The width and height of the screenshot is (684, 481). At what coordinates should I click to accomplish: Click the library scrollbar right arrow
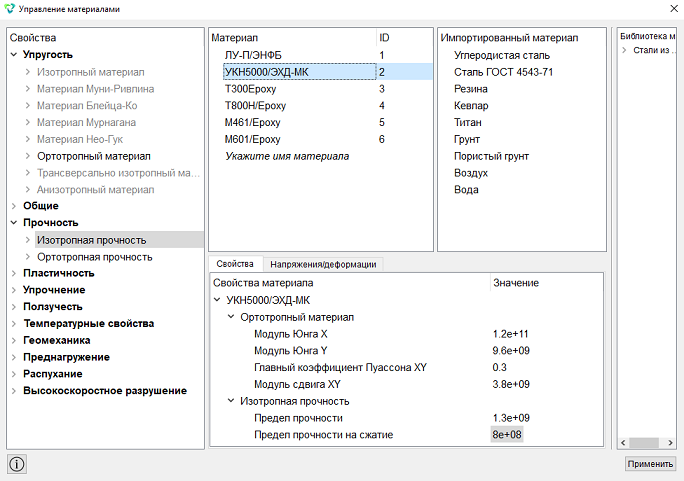(x=670, y=443)
